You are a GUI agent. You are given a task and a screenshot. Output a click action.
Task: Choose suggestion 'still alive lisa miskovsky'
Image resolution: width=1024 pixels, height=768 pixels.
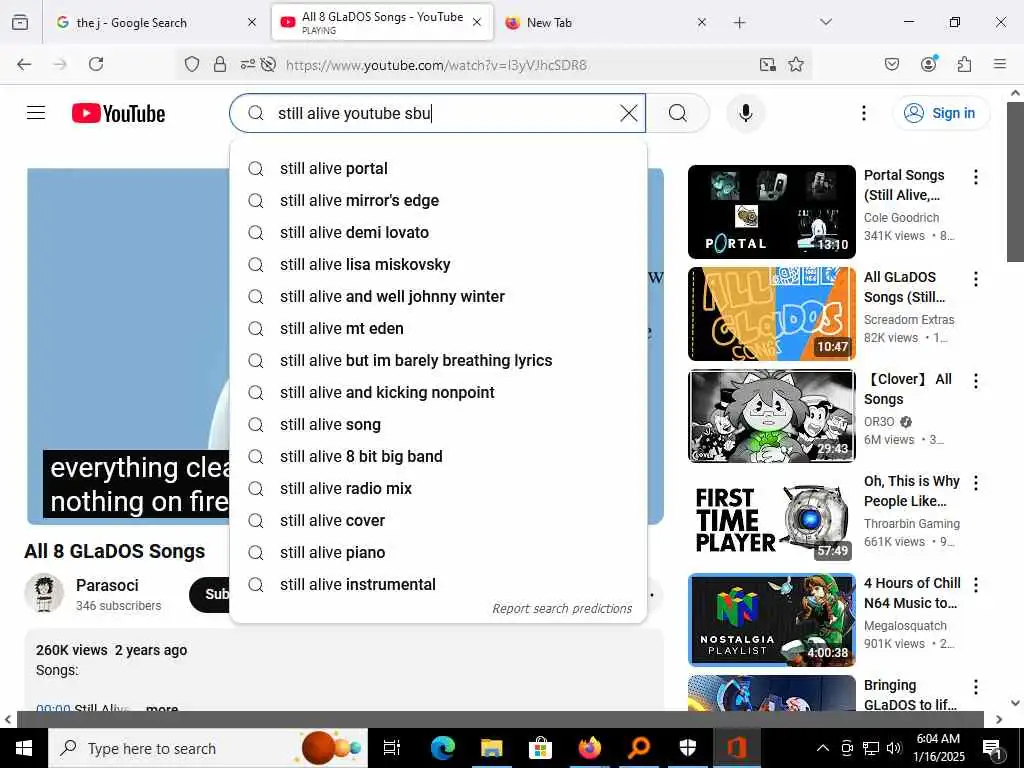click(x=438, y=264)
